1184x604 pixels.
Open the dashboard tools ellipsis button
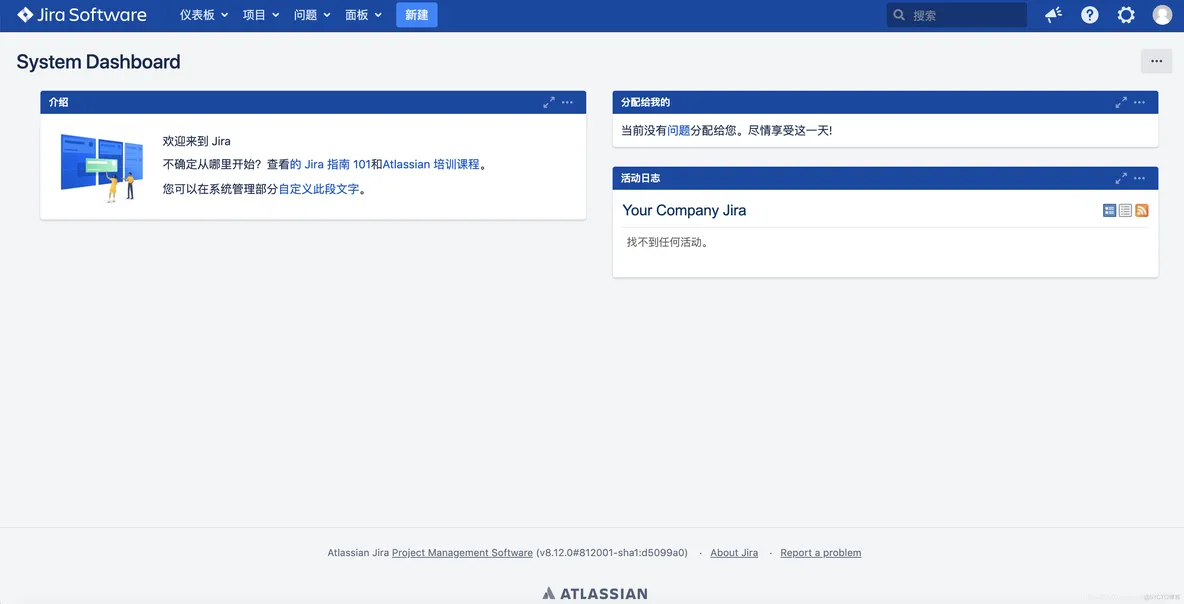1156,61
